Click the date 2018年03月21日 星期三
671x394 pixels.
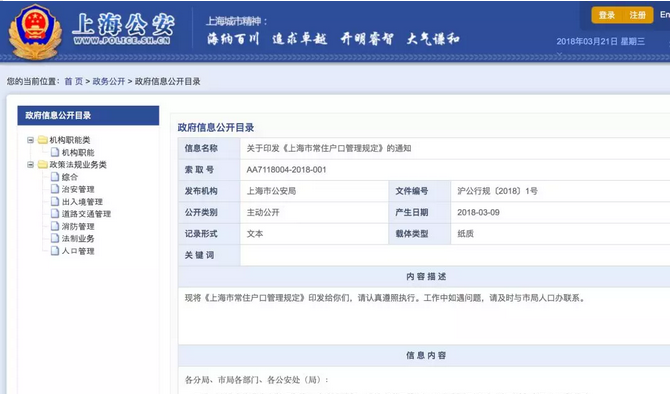click(x=600, y=41)
